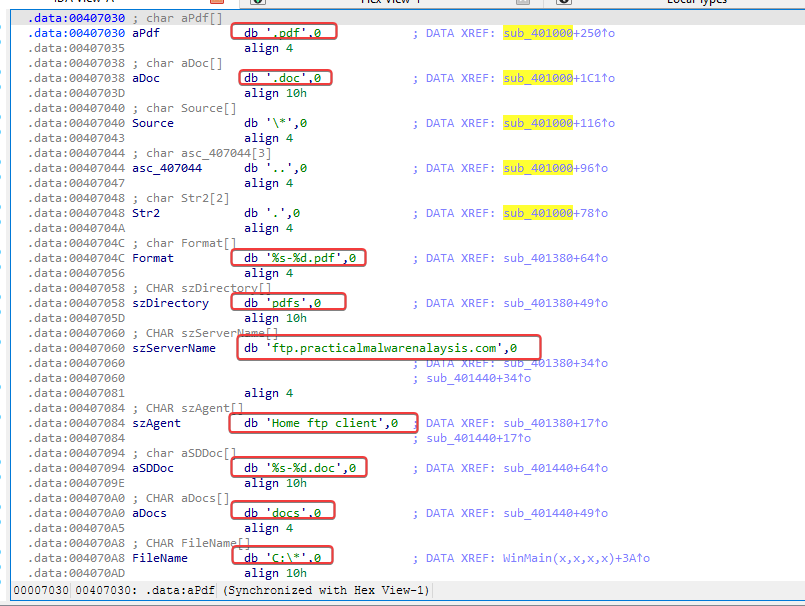Select the '%s-%d.pdf' format string
805x606 pixels.
click(x=300, y=258)
